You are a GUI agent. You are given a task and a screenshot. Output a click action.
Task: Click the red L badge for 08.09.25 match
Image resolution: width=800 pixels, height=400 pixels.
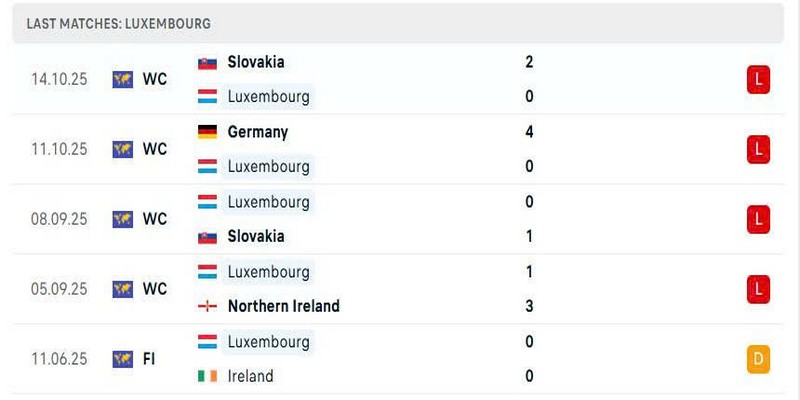[x=758, y=219]
